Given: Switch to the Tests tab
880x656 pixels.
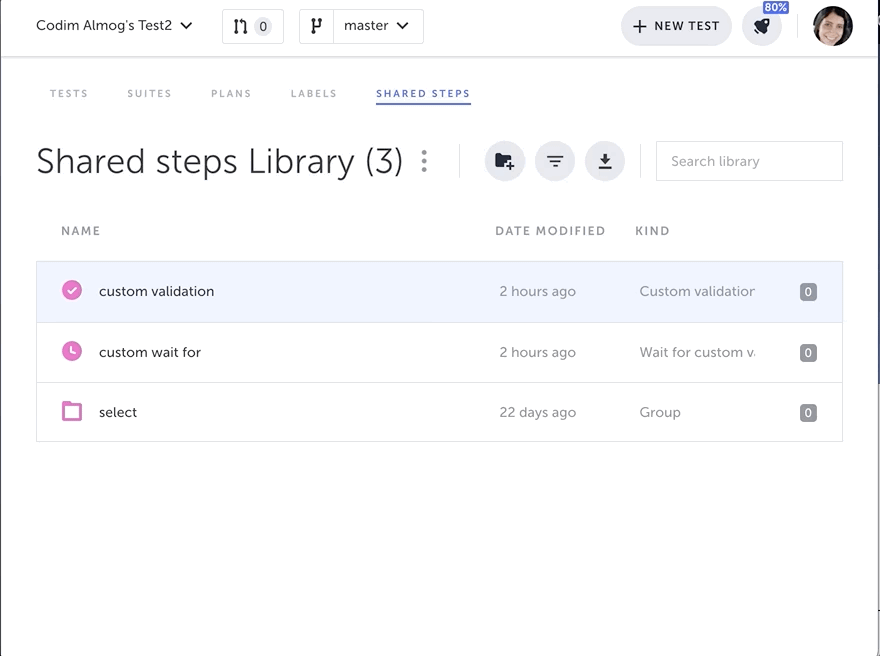Looking at the screenshot, I should pyautogui.click(x=69, y=94).
